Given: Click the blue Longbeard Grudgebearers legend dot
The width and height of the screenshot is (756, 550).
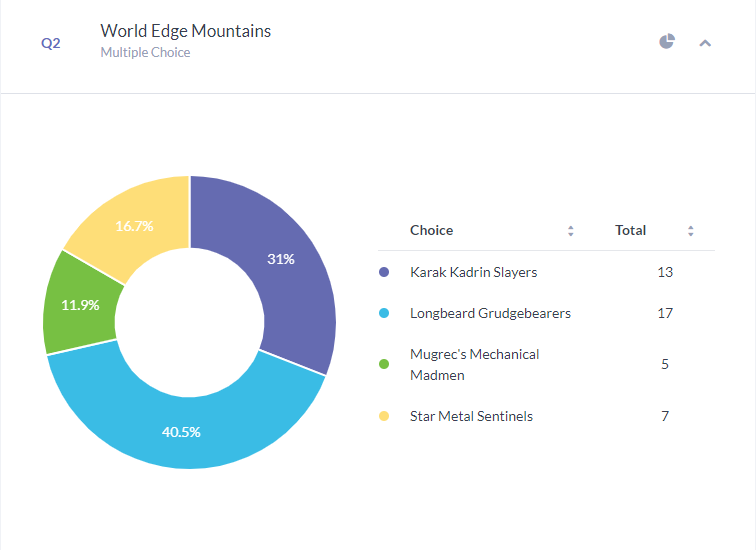Looking at the screenshot, I should click(384, 313).
